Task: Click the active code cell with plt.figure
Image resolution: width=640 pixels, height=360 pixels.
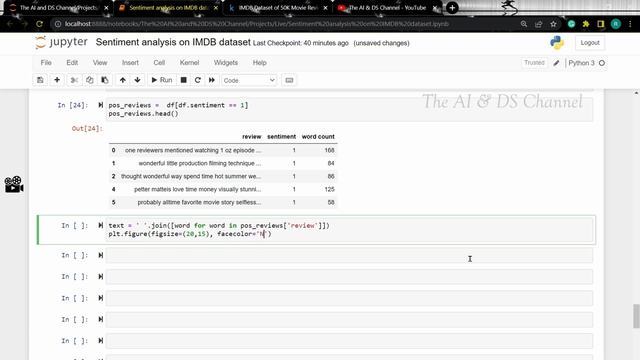Action: (349, 230)
